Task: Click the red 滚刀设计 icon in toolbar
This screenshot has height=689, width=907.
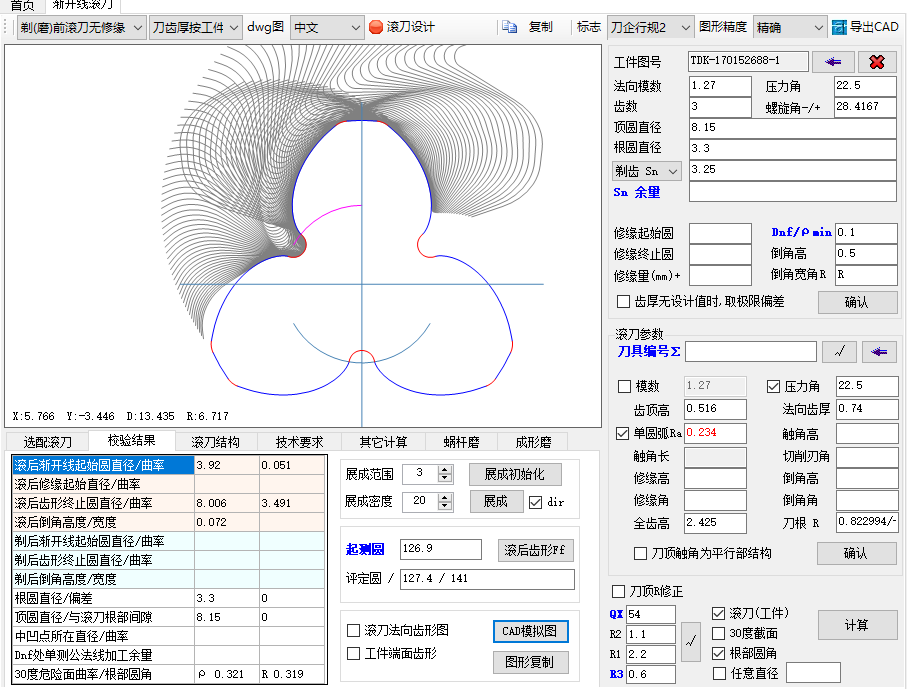Action: tap(376, 27)
